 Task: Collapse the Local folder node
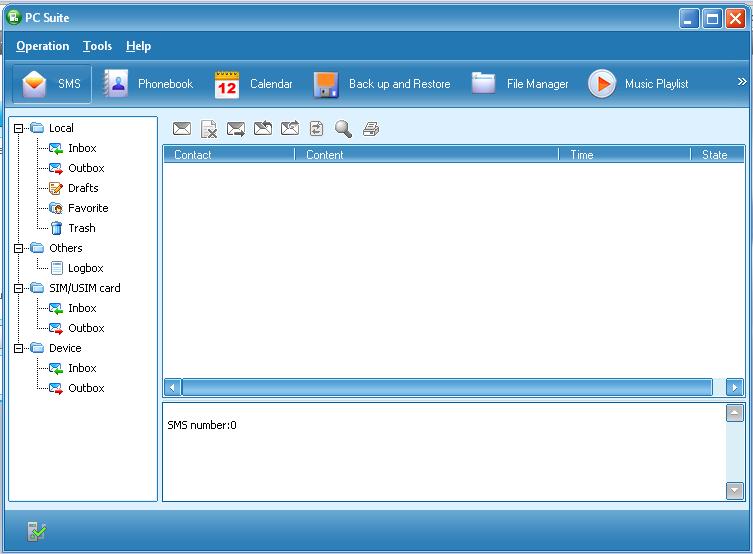[18, 128]
